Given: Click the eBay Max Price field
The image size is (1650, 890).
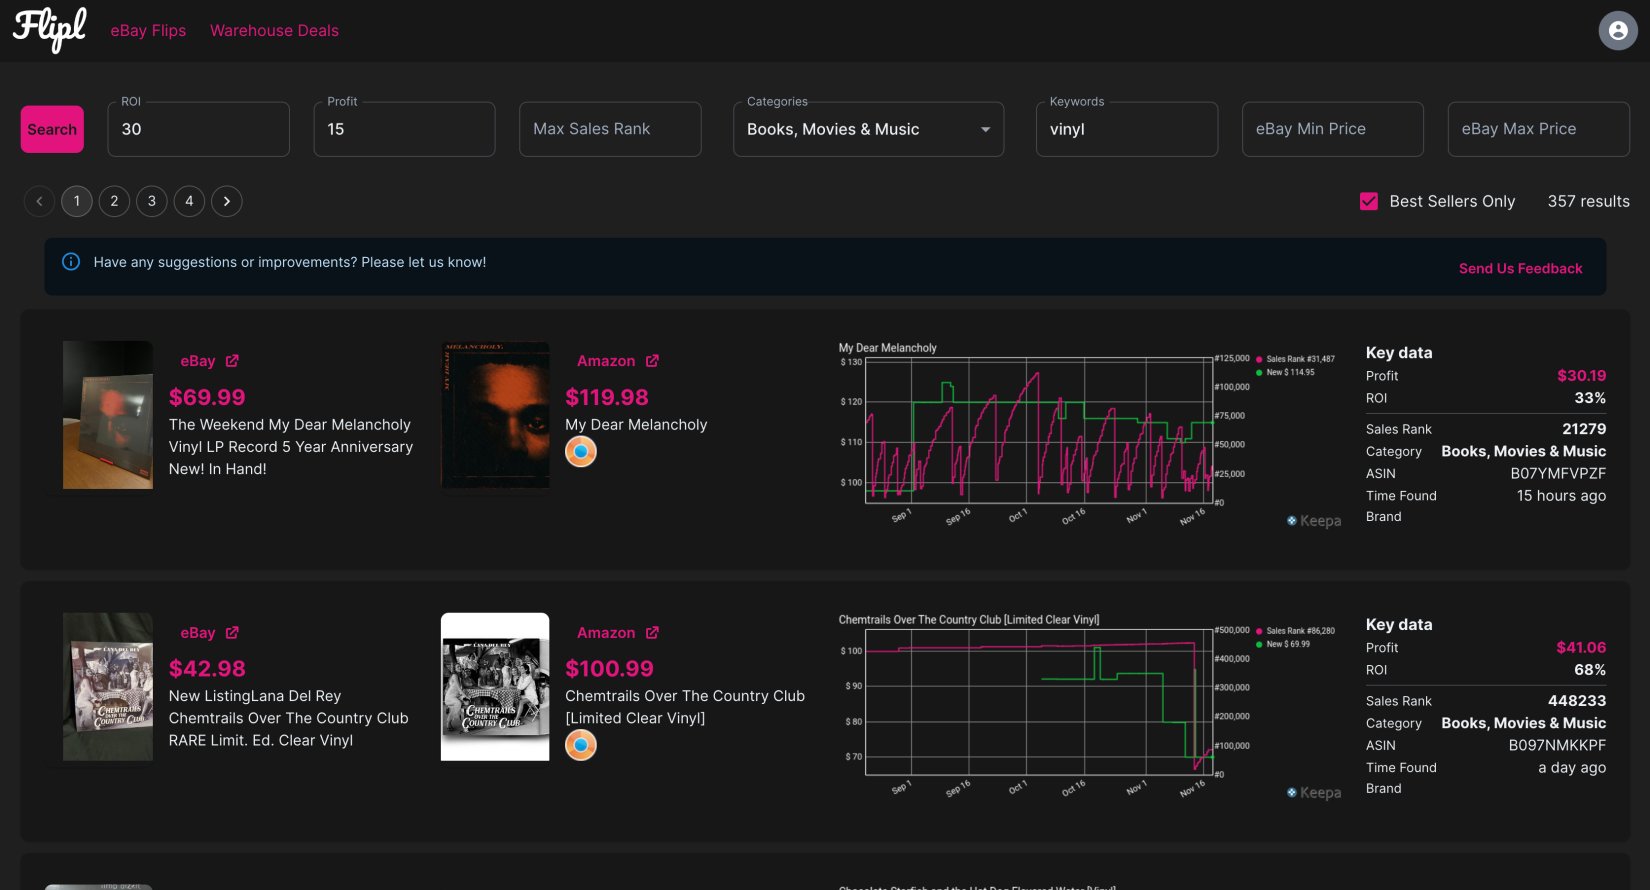Looking at the screenshot, I should (1539, 129).
